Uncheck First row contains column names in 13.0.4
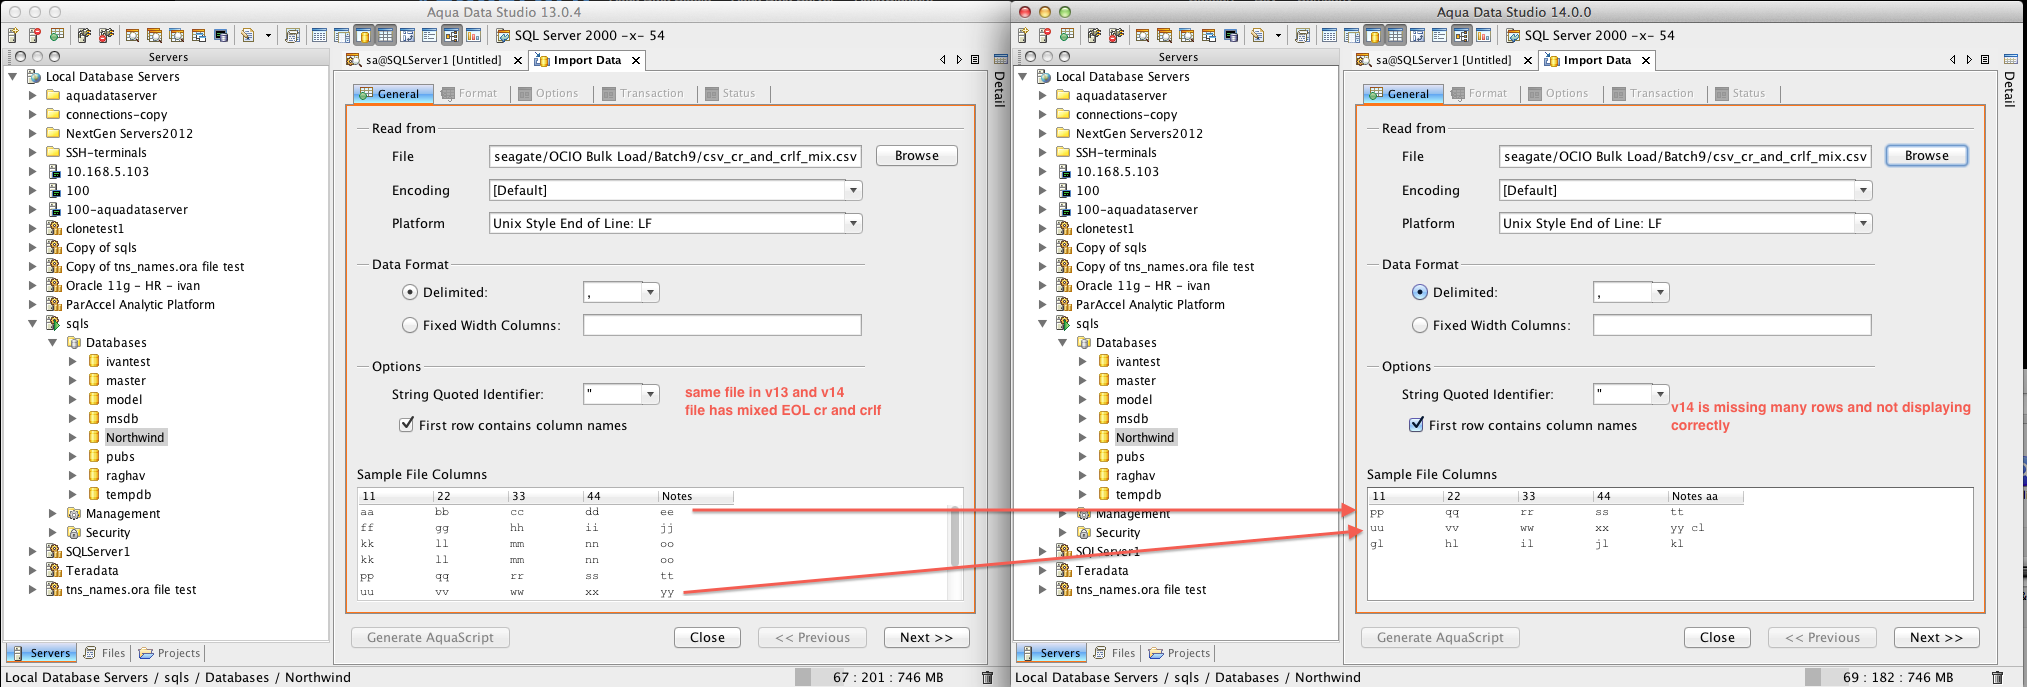The image size is (2027, 687). (407, 424)
